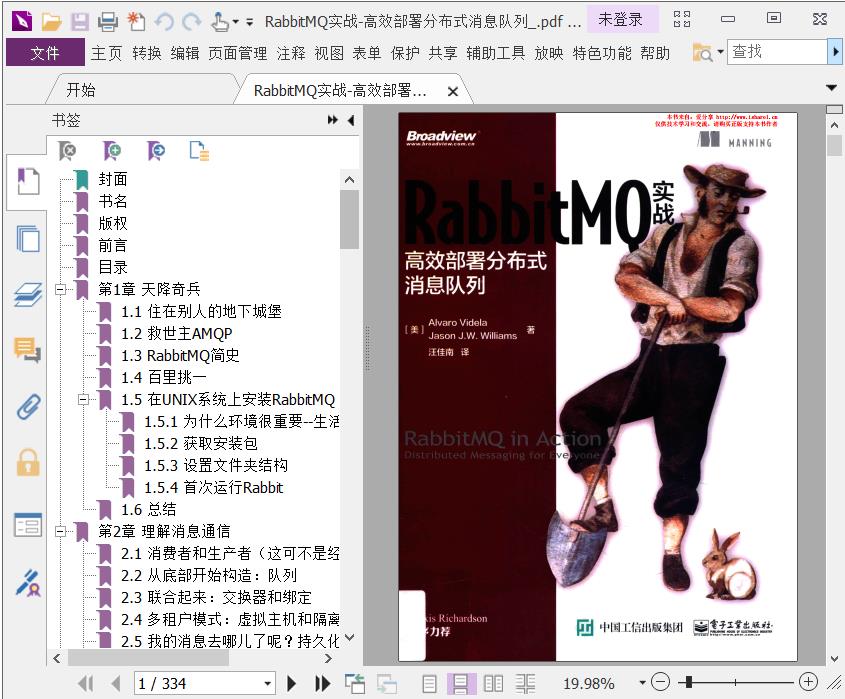Go to the next page
Image resolution: width=845 pixels, height=699 pixels.
292,683
